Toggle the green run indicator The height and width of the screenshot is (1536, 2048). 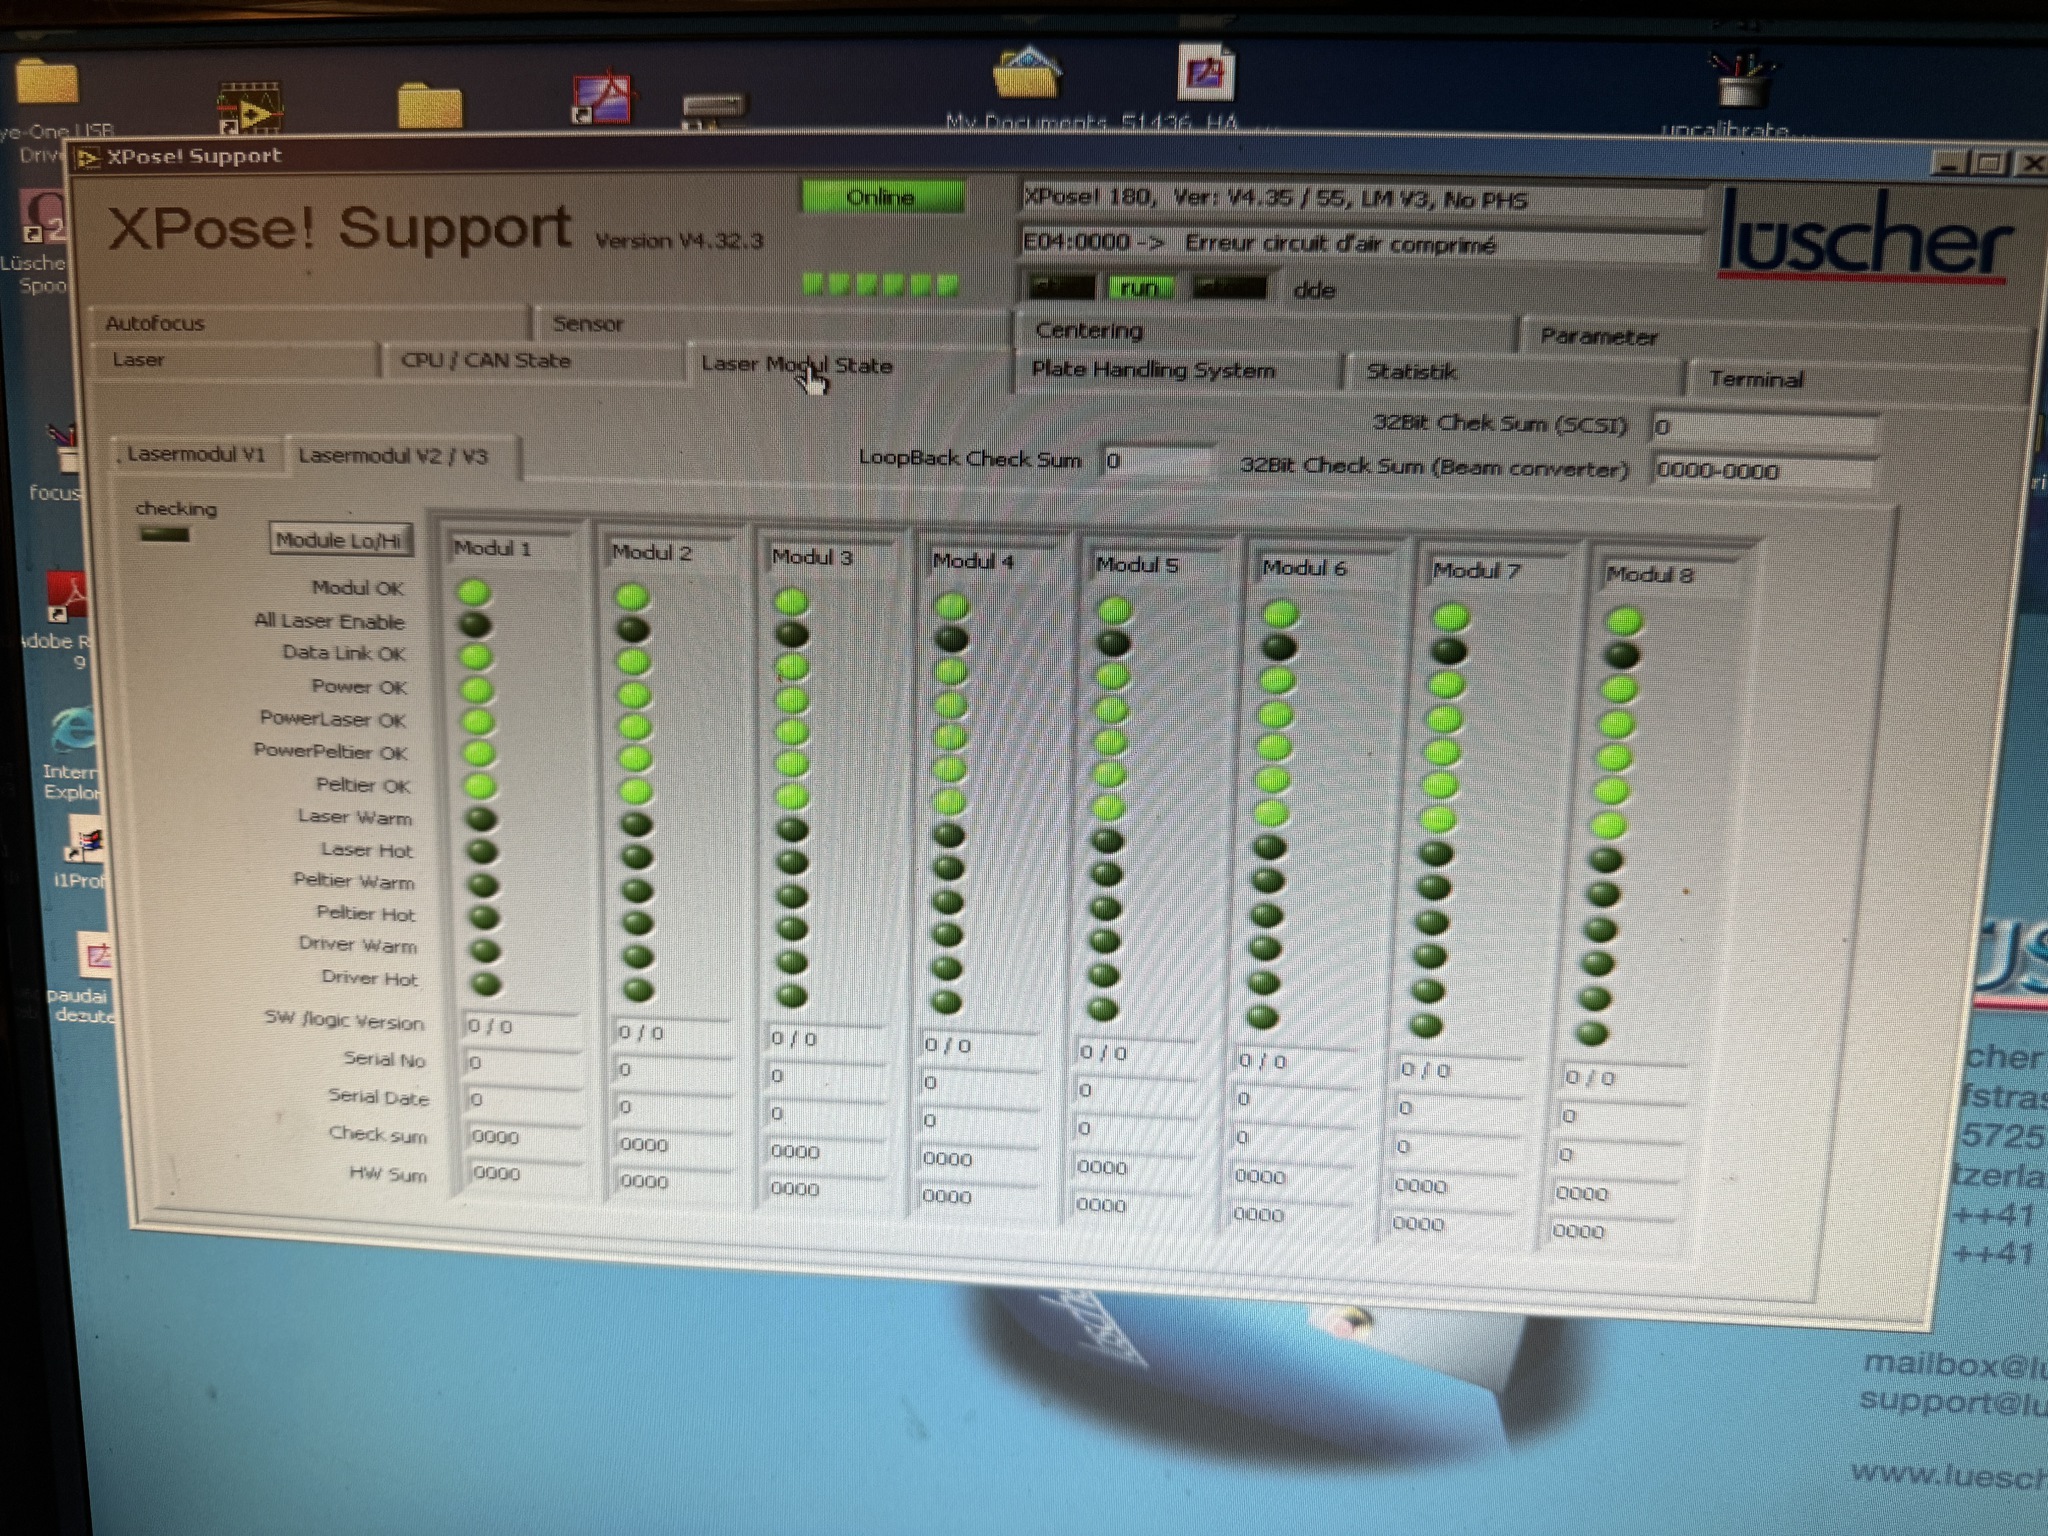[1139, 289]
